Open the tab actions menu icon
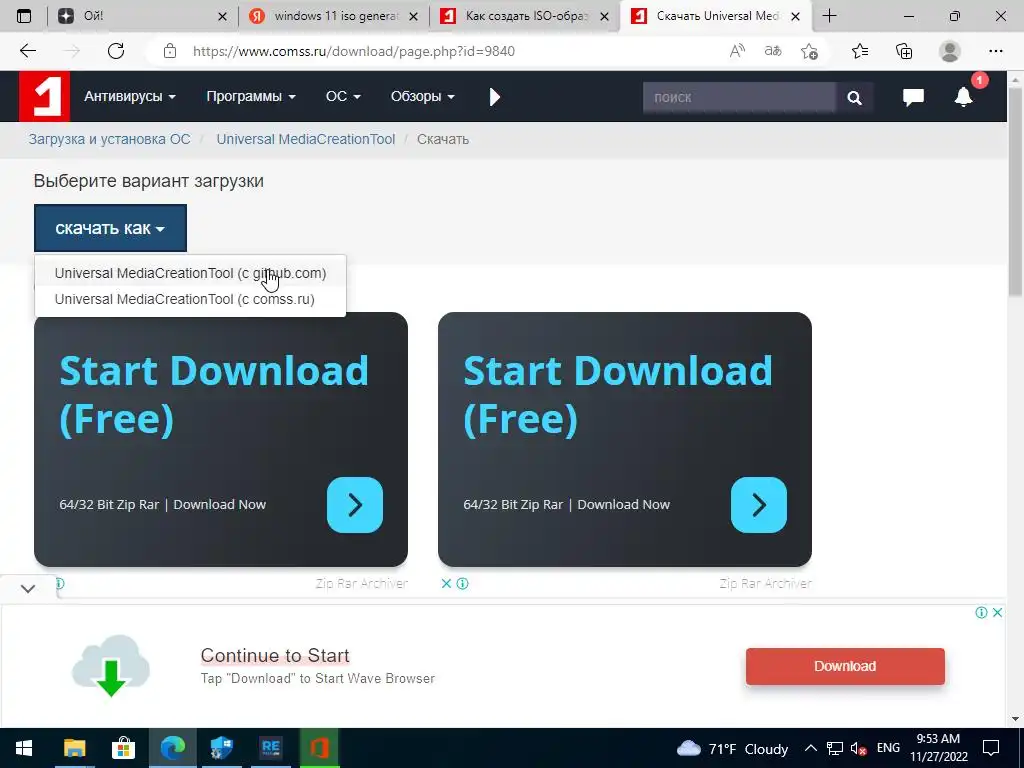This screenshot has width=1024, height=768. click(x=24, y=16)
